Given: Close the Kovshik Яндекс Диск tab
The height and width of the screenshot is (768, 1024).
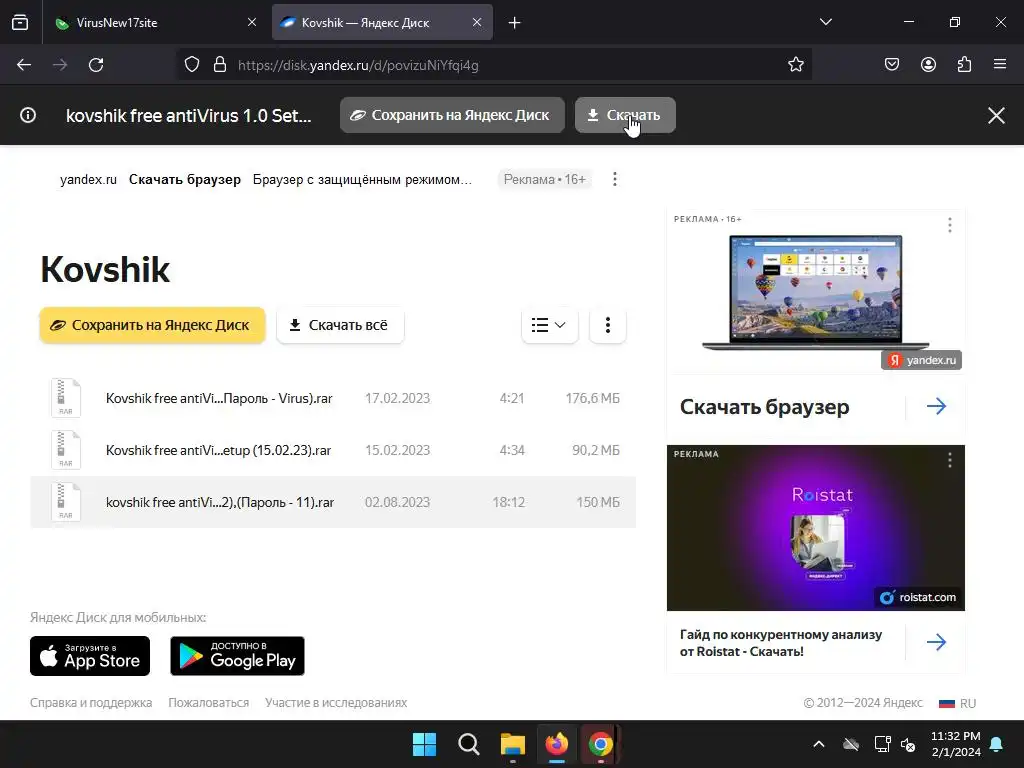Looking at the screenshot, I should (477, 23).
